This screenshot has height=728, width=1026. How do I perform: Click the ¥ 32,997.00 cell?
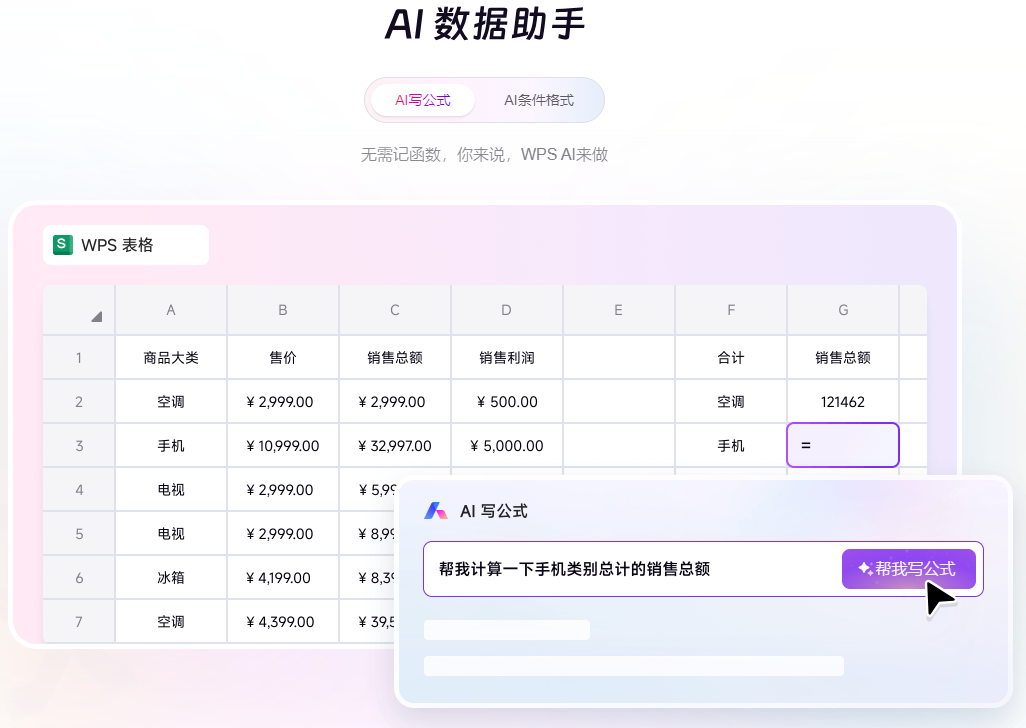coord(395,445)
